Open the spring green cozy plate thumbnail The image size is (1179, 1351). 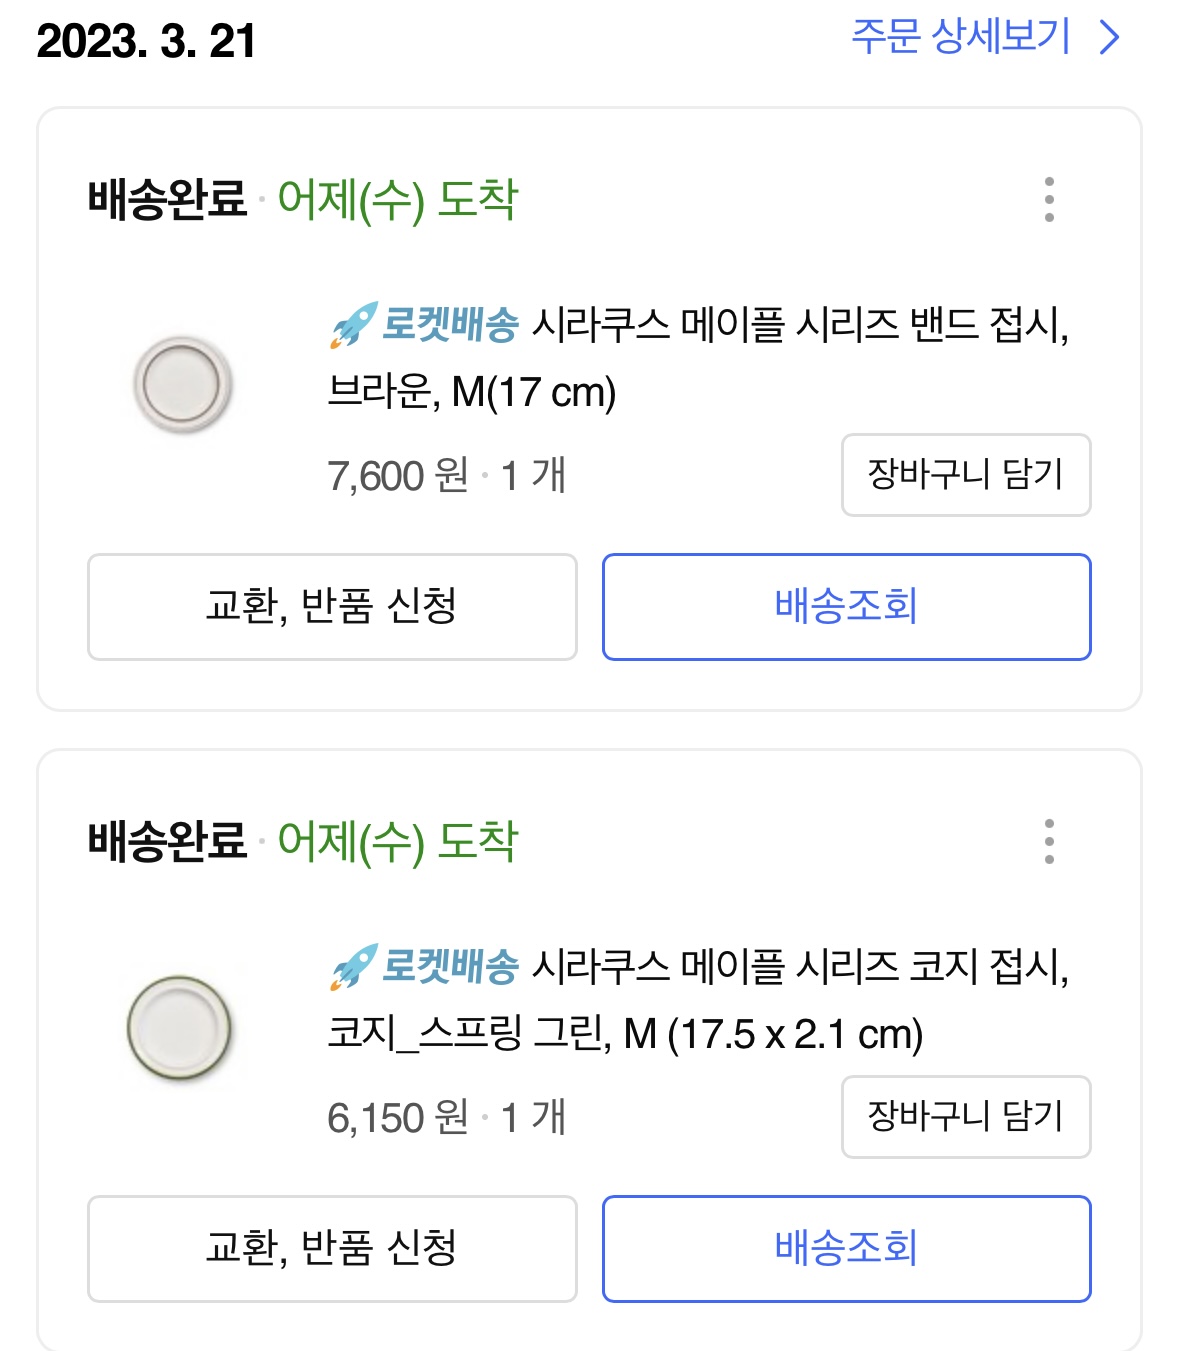click(180, 1028)
